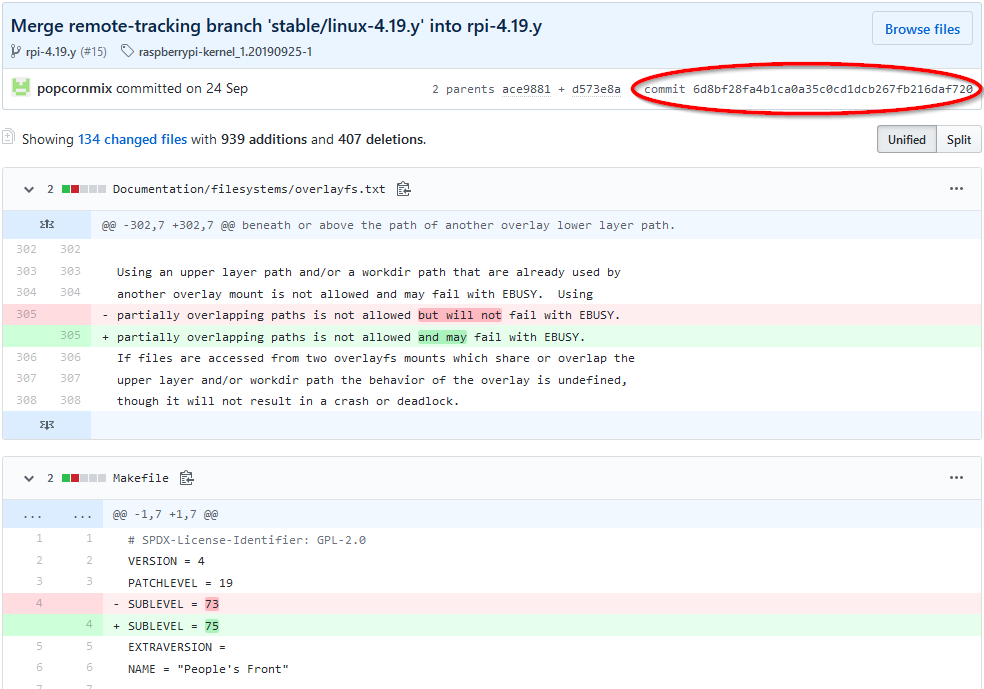This screenshot has width=984, height=689.
Task: Click the commit title Merge remote-tracking branch
Action: (276, 26)
